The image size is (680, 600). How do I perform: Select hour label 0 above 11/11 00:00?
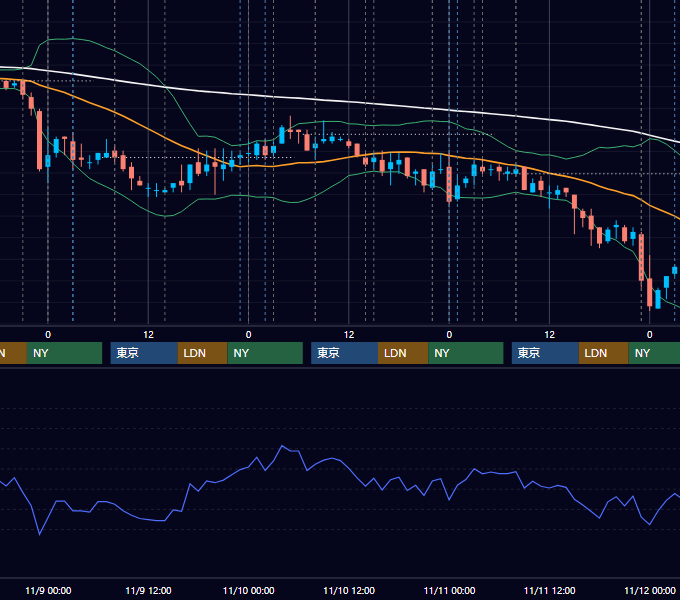[x=449, y=335]
